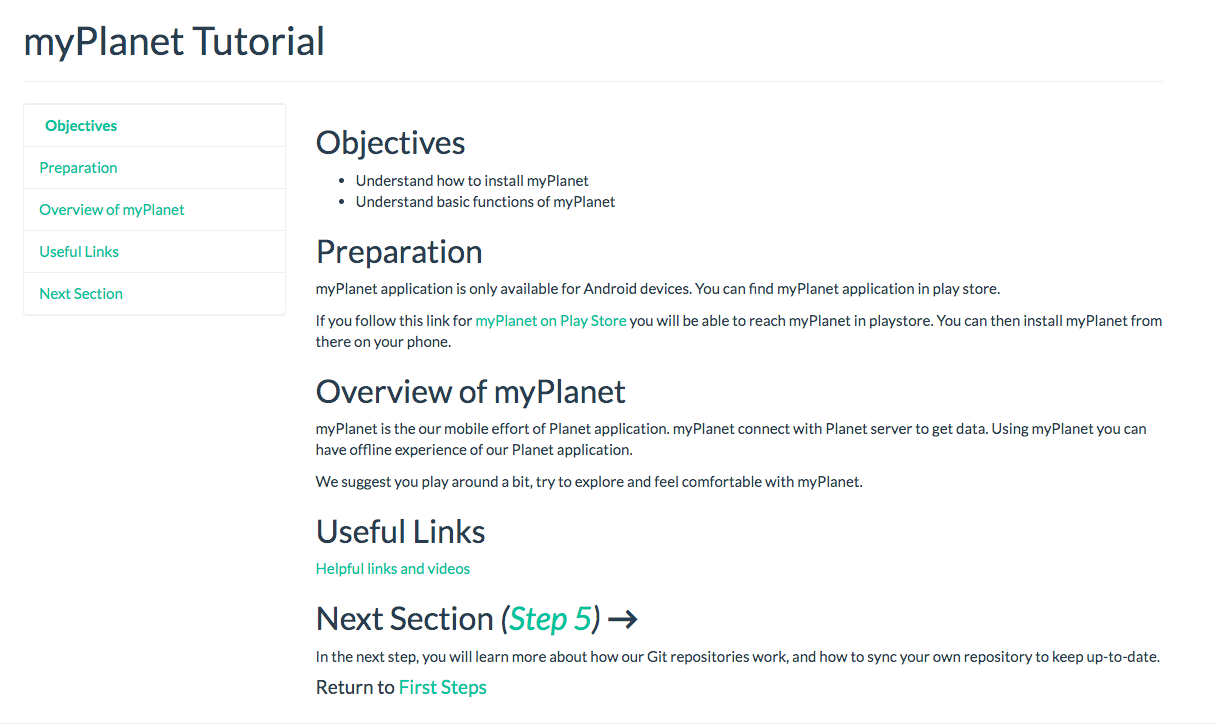Open "Next Section" from the sidebar navigation
Viewport: 1216px width, 724px height.
pyautogui.click(x=80, y=293)
